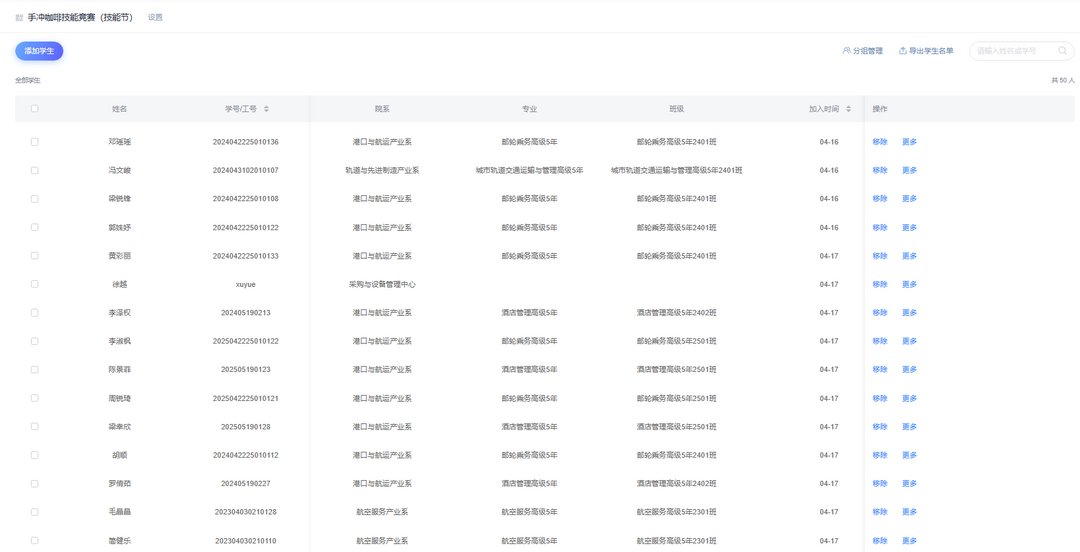Open 更多 for ID 2024042225010108
Viewport: 1080px width, 552px height.
[909, 198]
